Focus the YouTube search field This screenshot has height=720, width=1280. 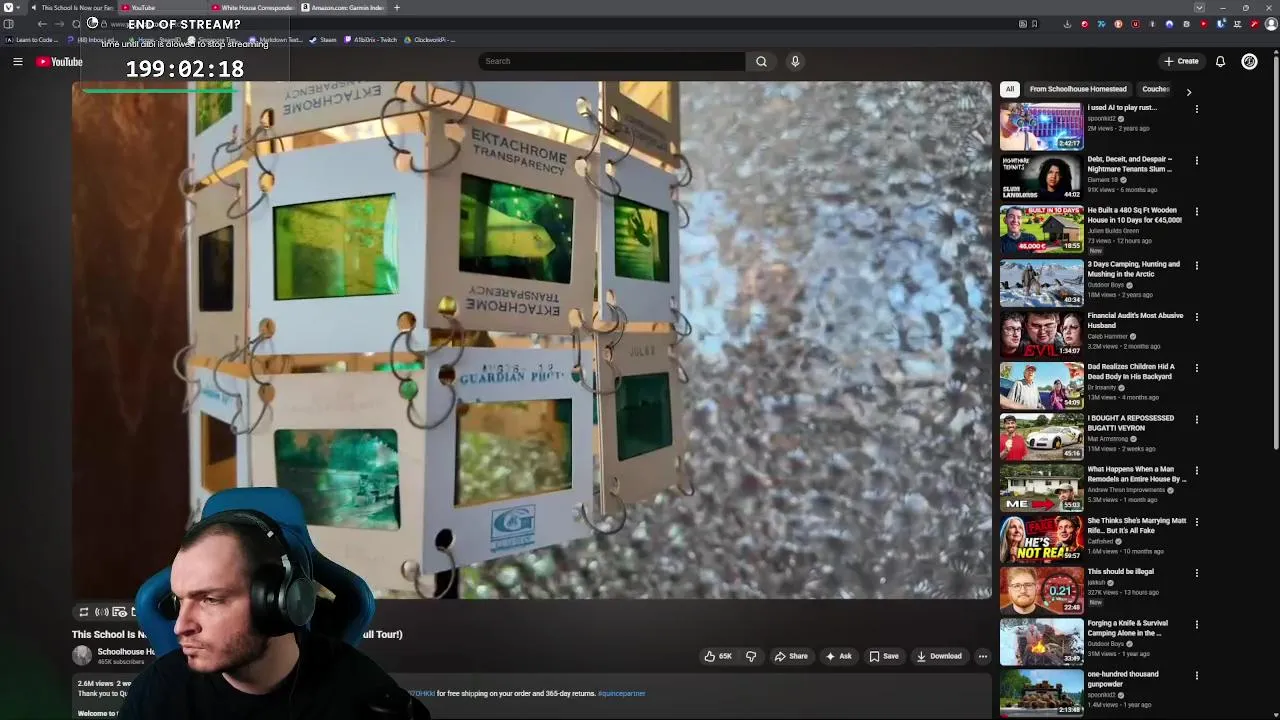tap(611, 61)
